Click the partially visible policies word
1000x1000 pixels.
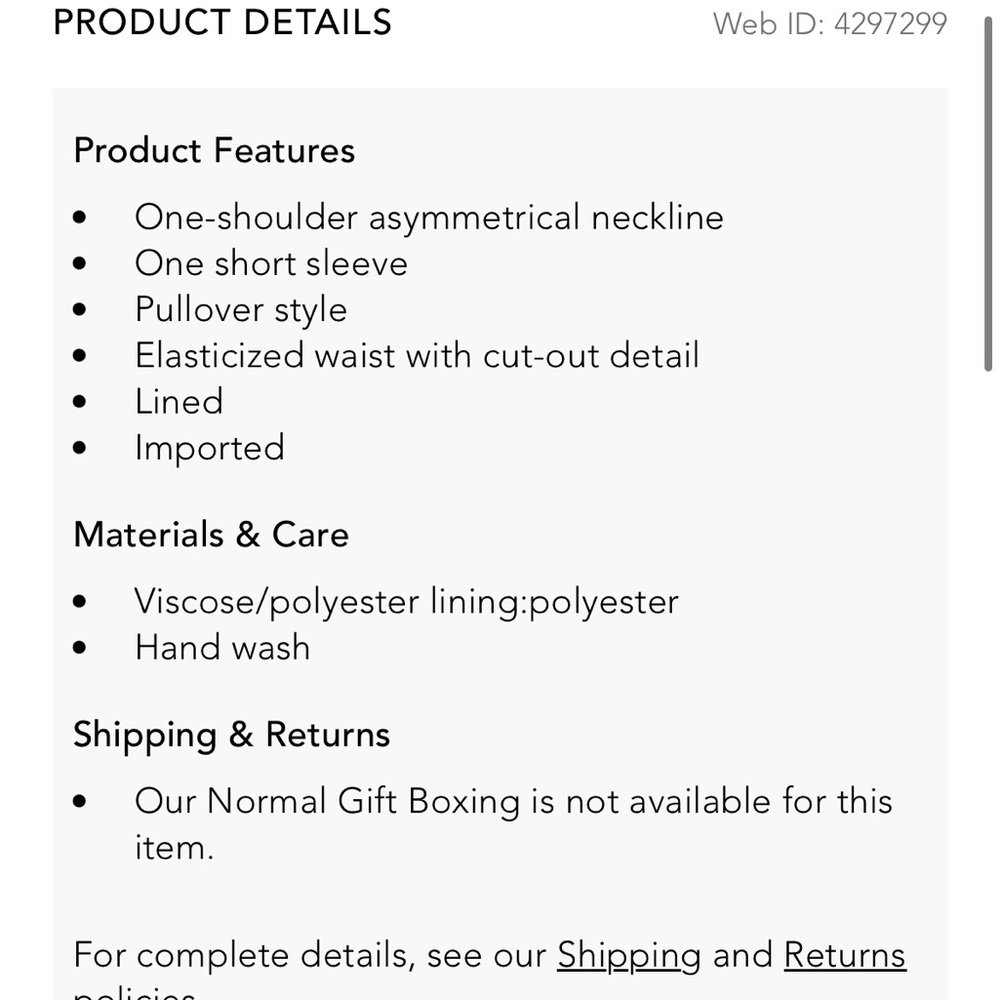click(135, 993)
